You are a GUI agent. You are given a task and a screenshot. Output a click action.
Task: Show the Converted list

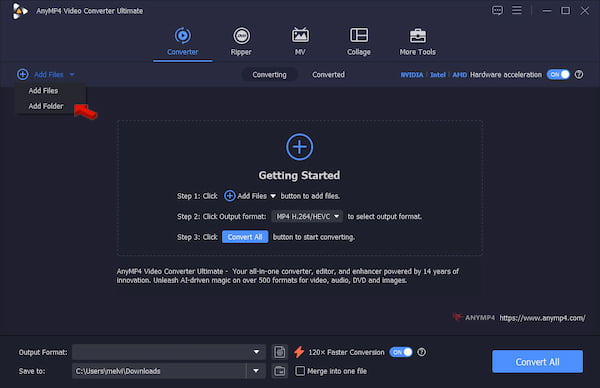coord(328,75)
